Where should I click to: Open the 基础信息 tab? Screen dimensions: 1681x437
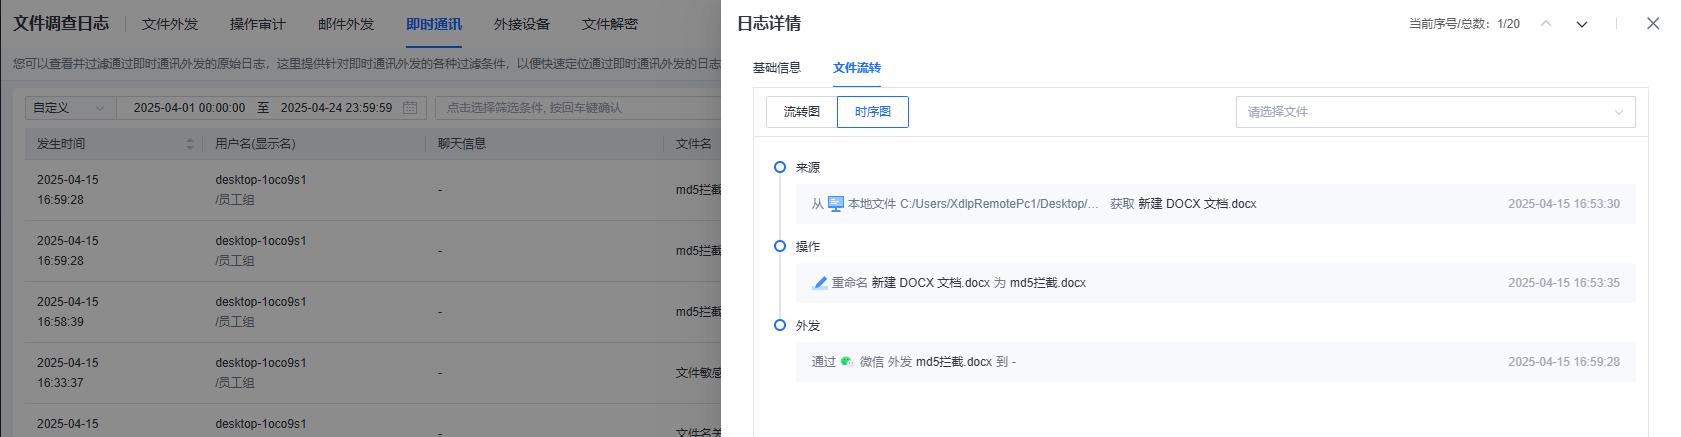(777, 68)
